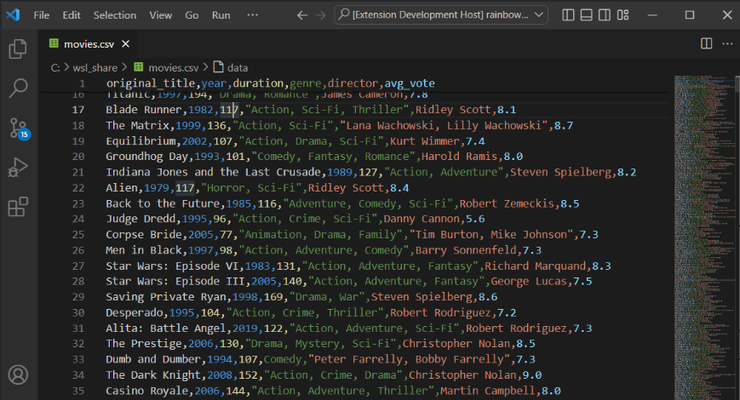Screen dimensions: 740x400
Task: Click Men in Black on line 26
Action: 143,250
